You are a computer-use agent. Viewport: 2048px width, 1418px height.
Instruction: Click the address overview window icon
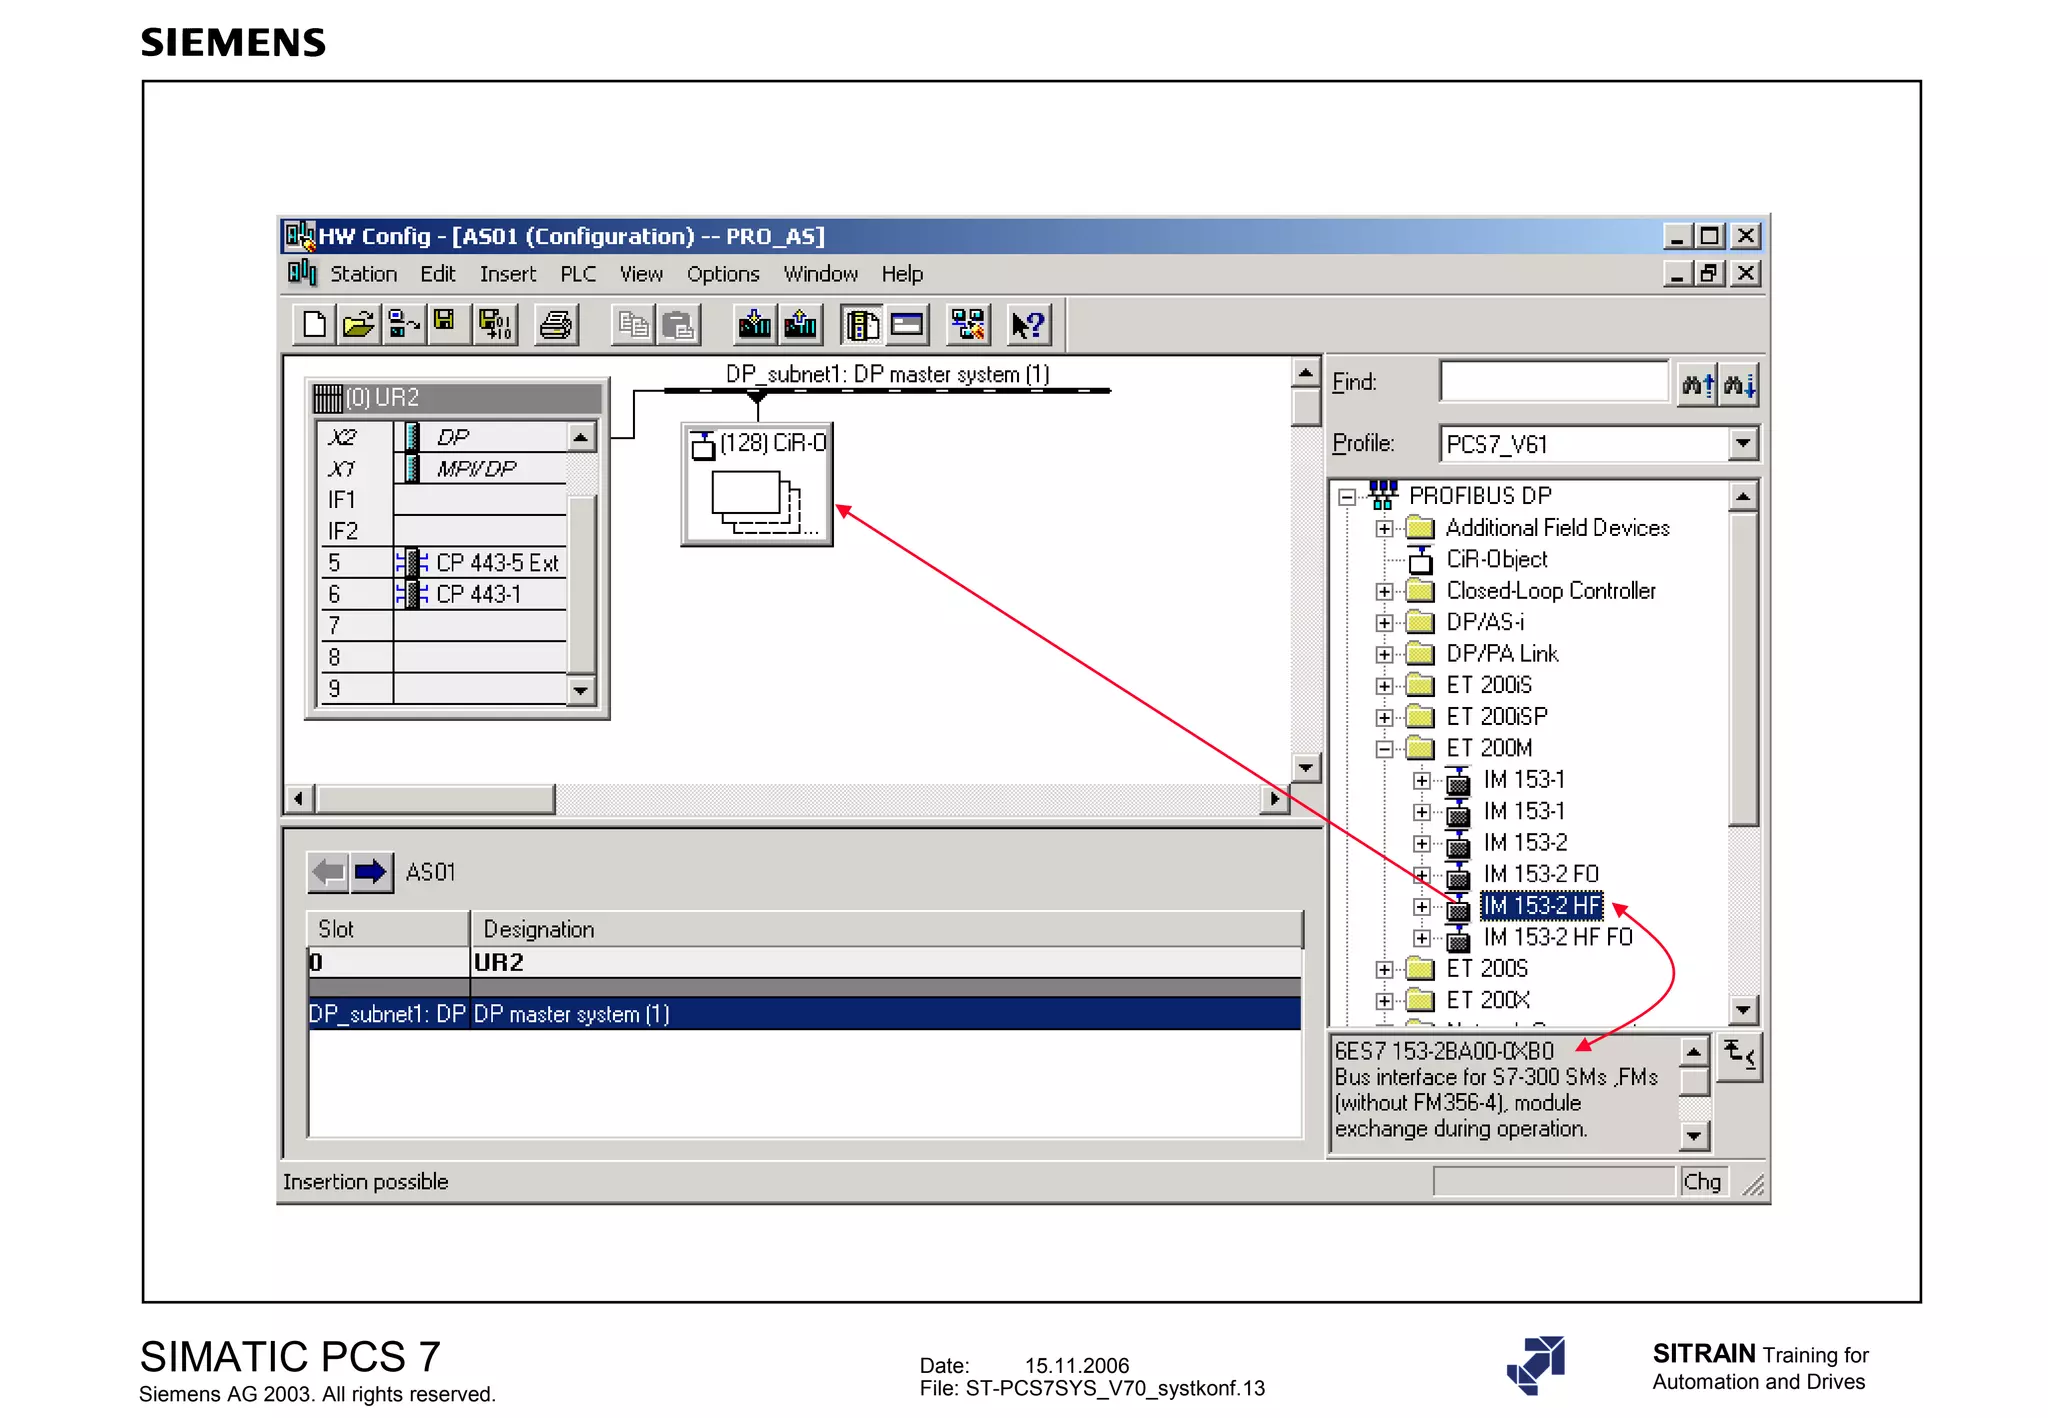click(x=907, y=325)
